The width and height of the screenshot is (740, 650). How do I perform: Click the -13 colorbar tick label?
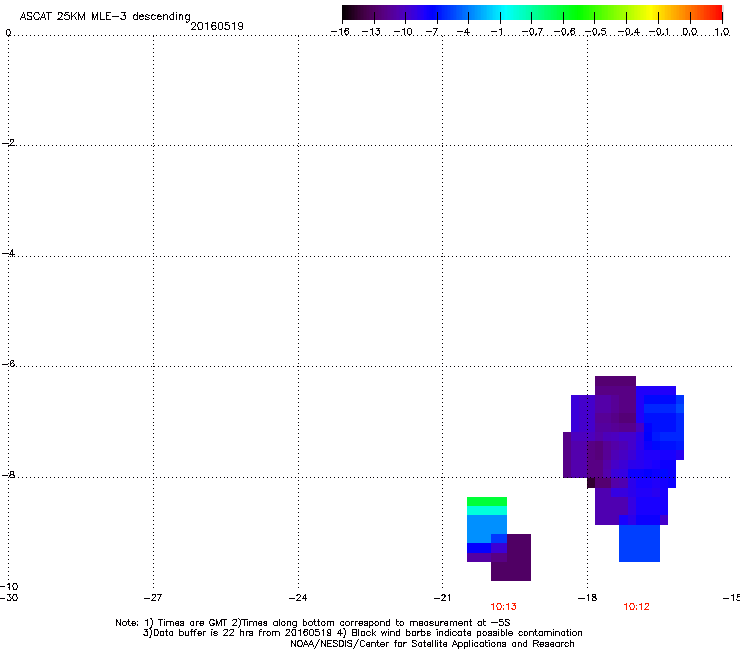pos(371,32)
